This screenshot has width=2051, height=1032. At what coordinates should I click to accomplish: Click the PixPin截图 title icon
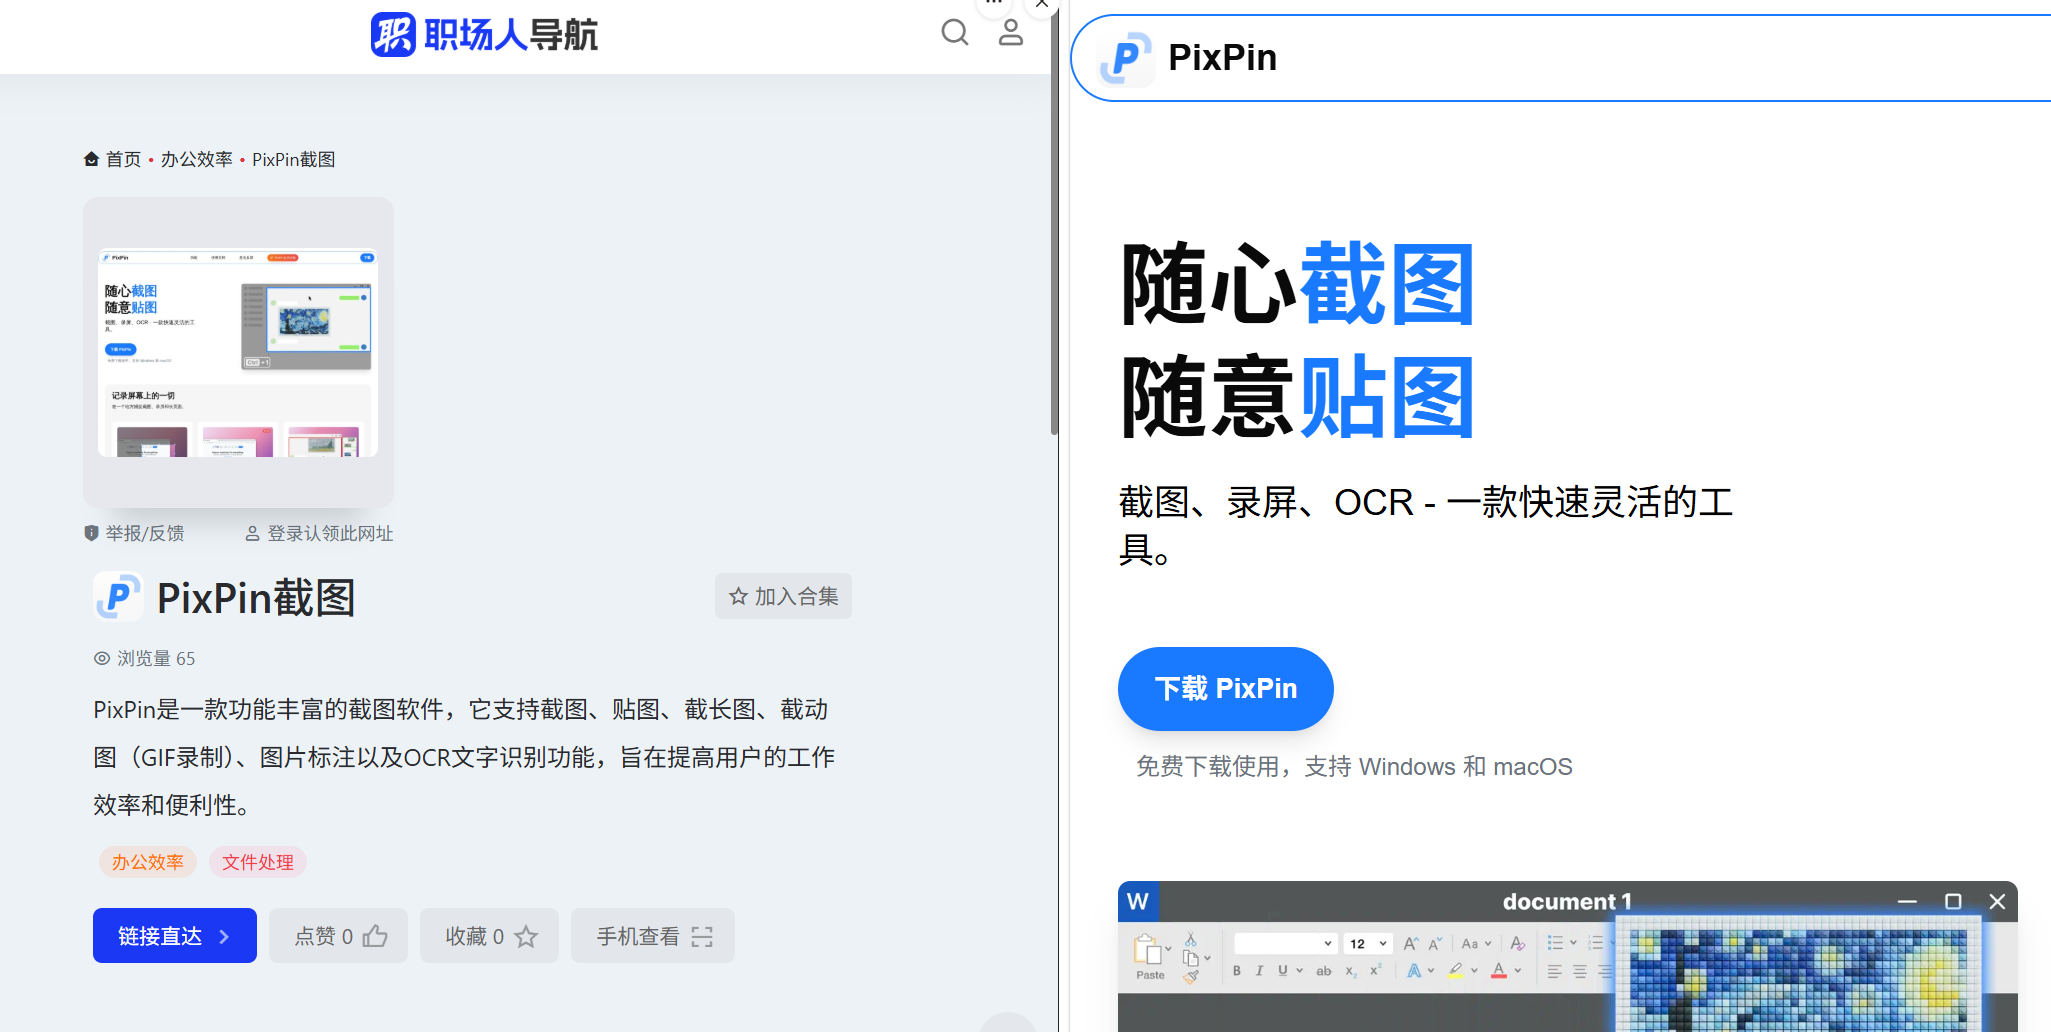pos(118,597)
